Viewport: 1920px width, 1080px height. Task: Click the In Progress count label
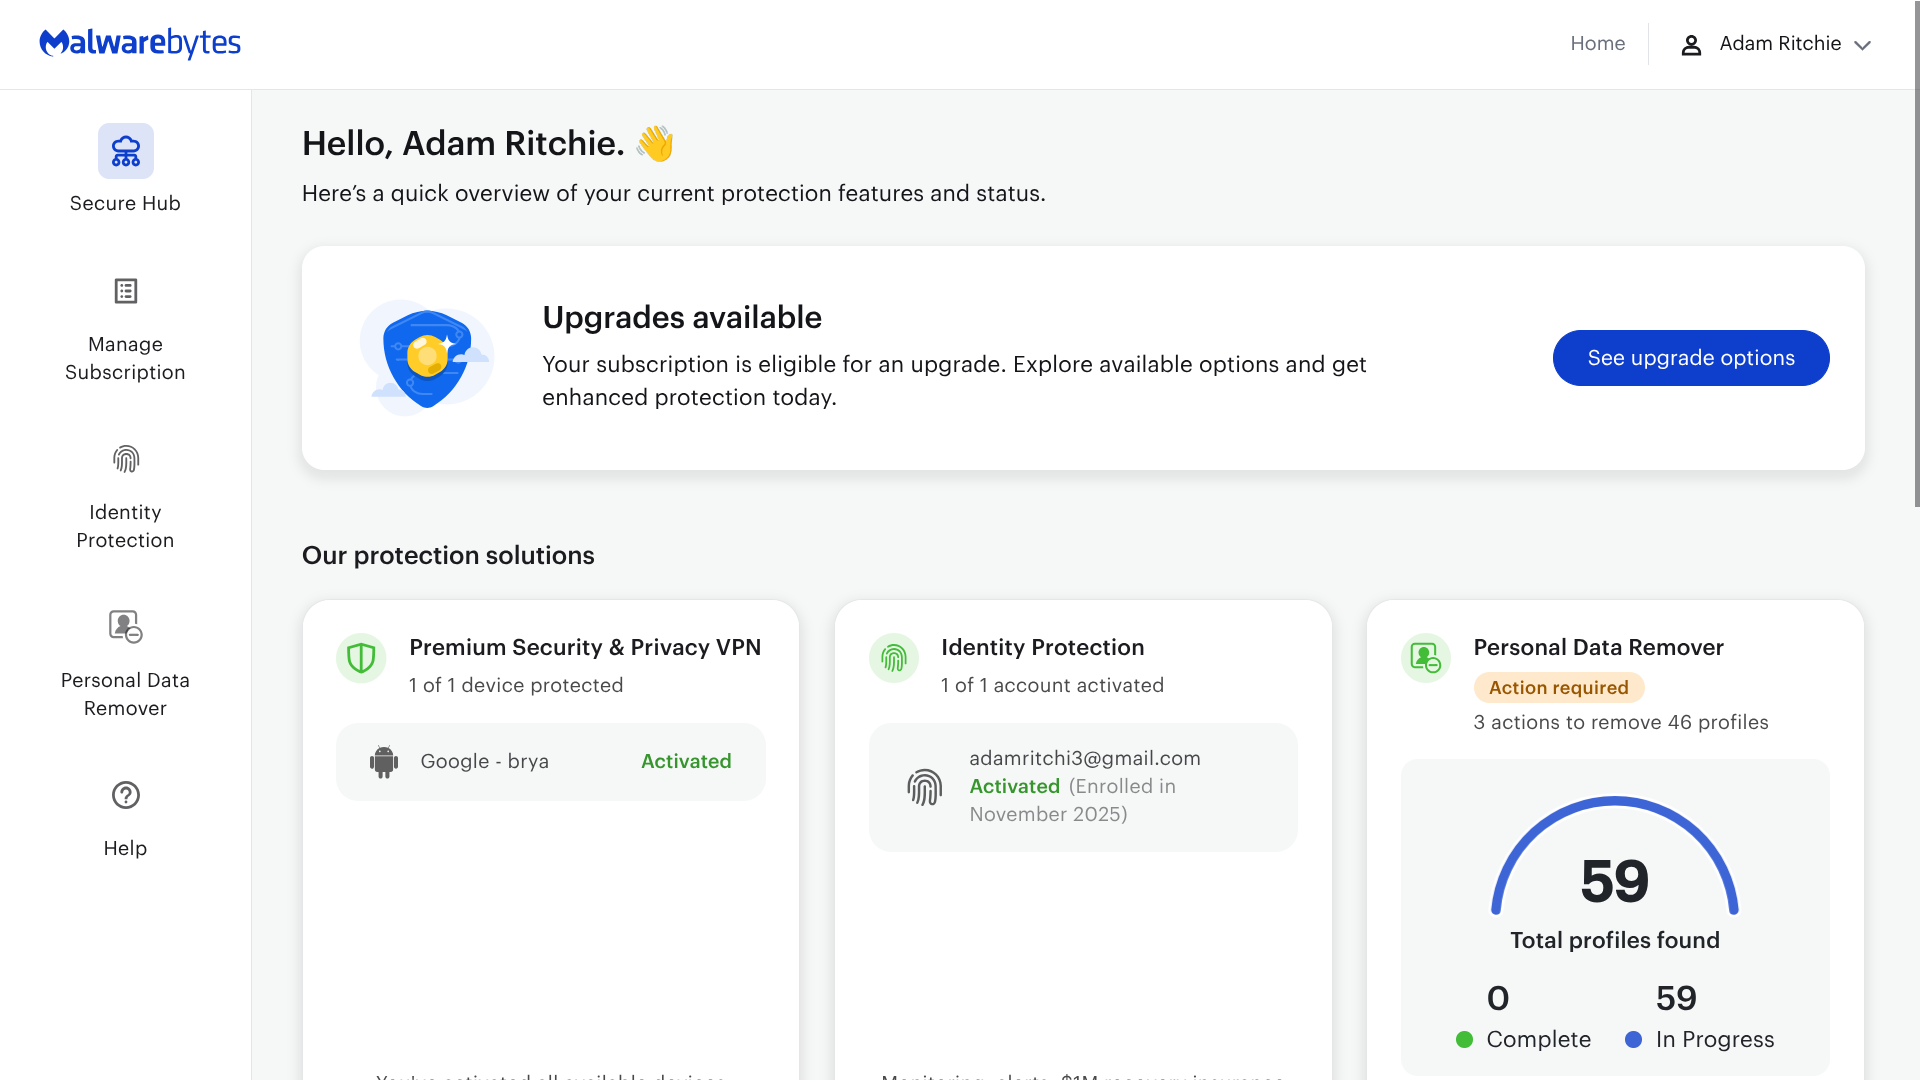[x=1715, y=1039]
